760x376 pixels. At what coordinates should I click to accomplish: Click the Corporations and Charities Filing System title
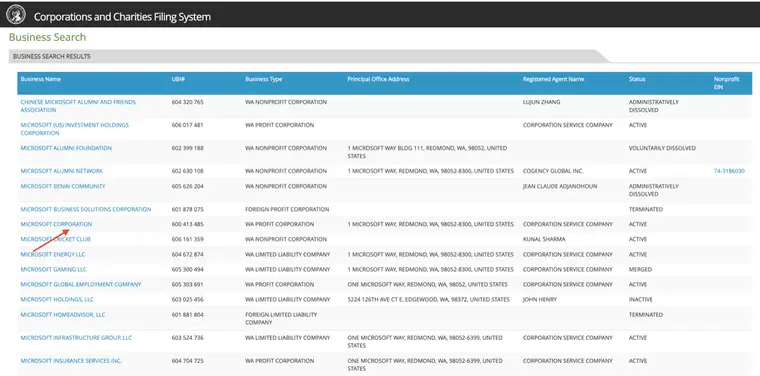pyautogui.click(x=122, y=17)
